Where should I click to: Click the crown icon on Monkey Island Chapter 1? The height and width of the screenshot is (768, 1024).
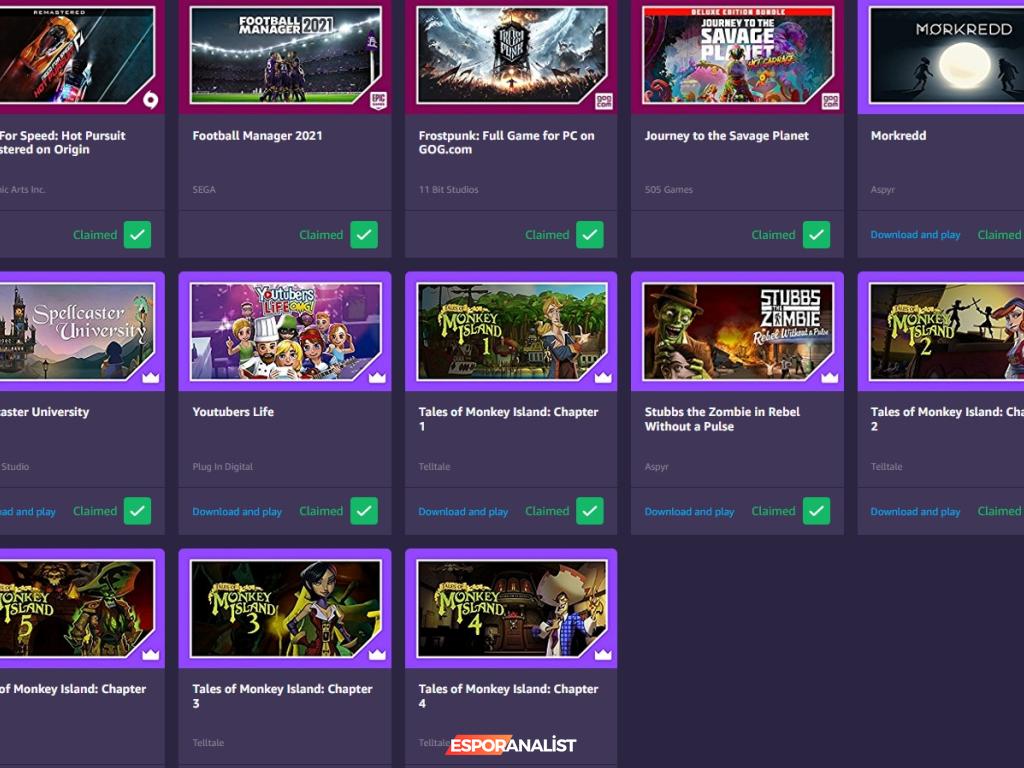pyautogui.click(x=603, y=377)
